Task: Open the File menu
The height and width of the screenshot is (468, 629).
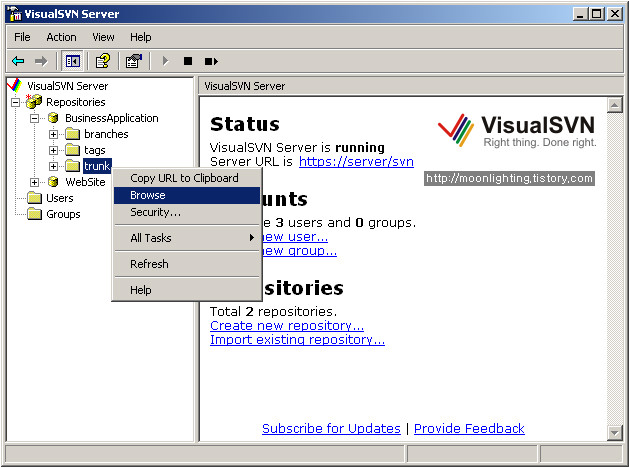Action: click(22, 37)
